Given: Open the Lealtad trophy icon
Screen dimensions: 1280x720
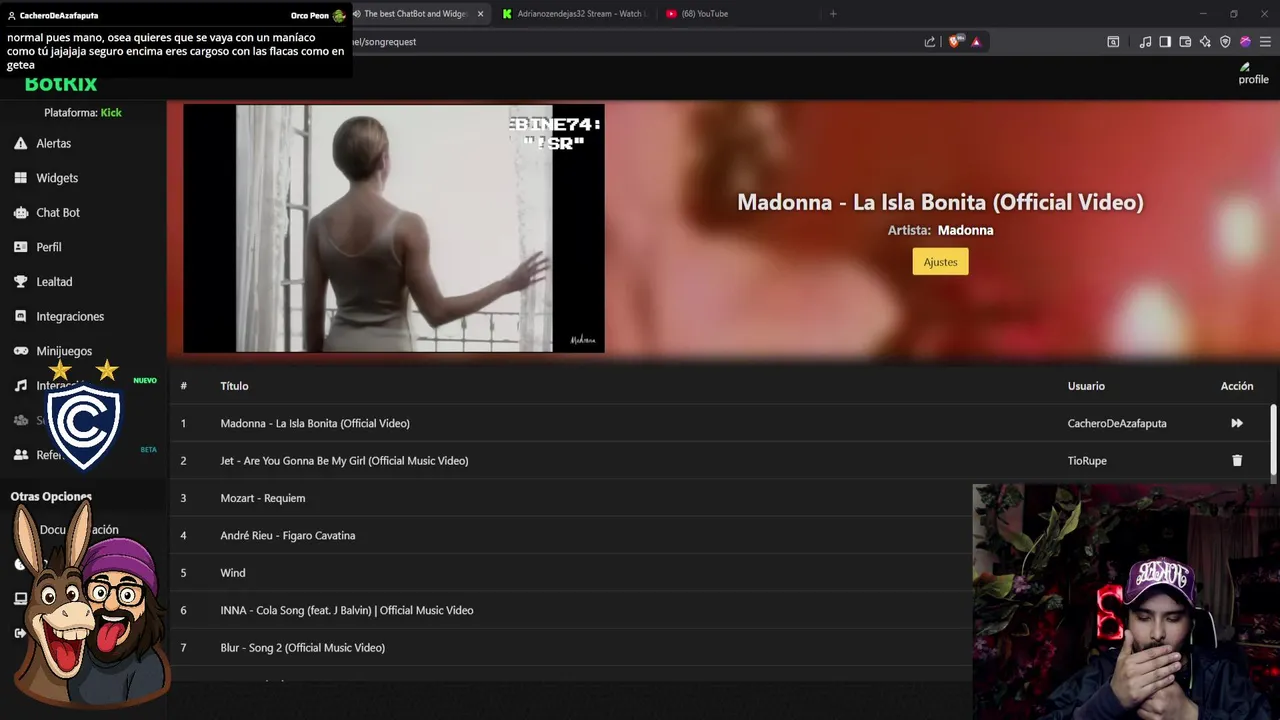Looking at the screenshot, I should pyautogui.click(x=20, y=282).
